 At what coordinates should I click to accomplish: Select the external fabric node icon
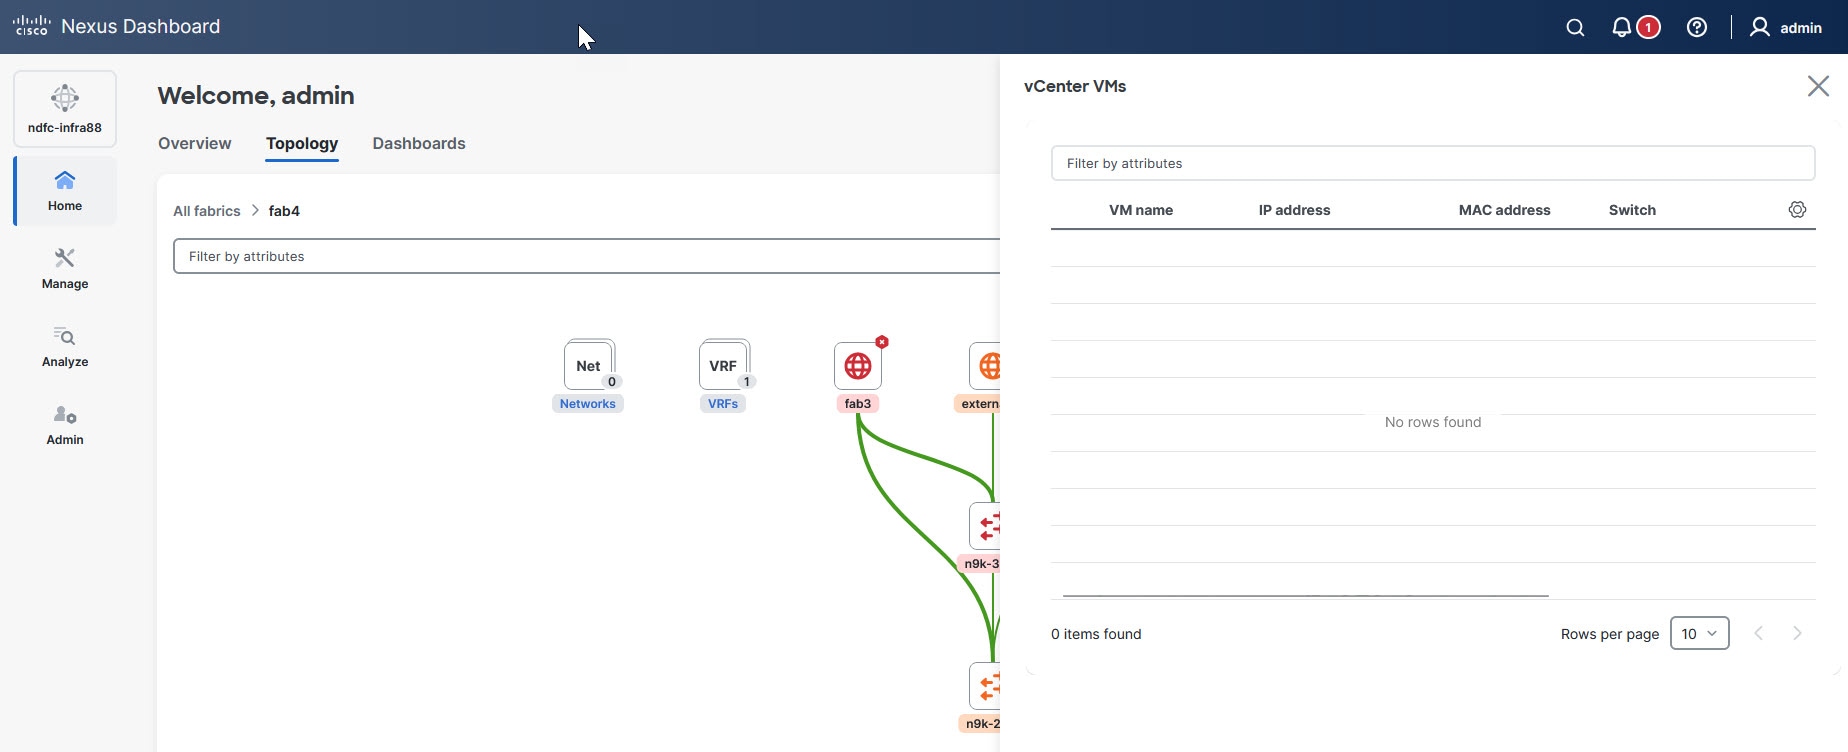point(985,366)
